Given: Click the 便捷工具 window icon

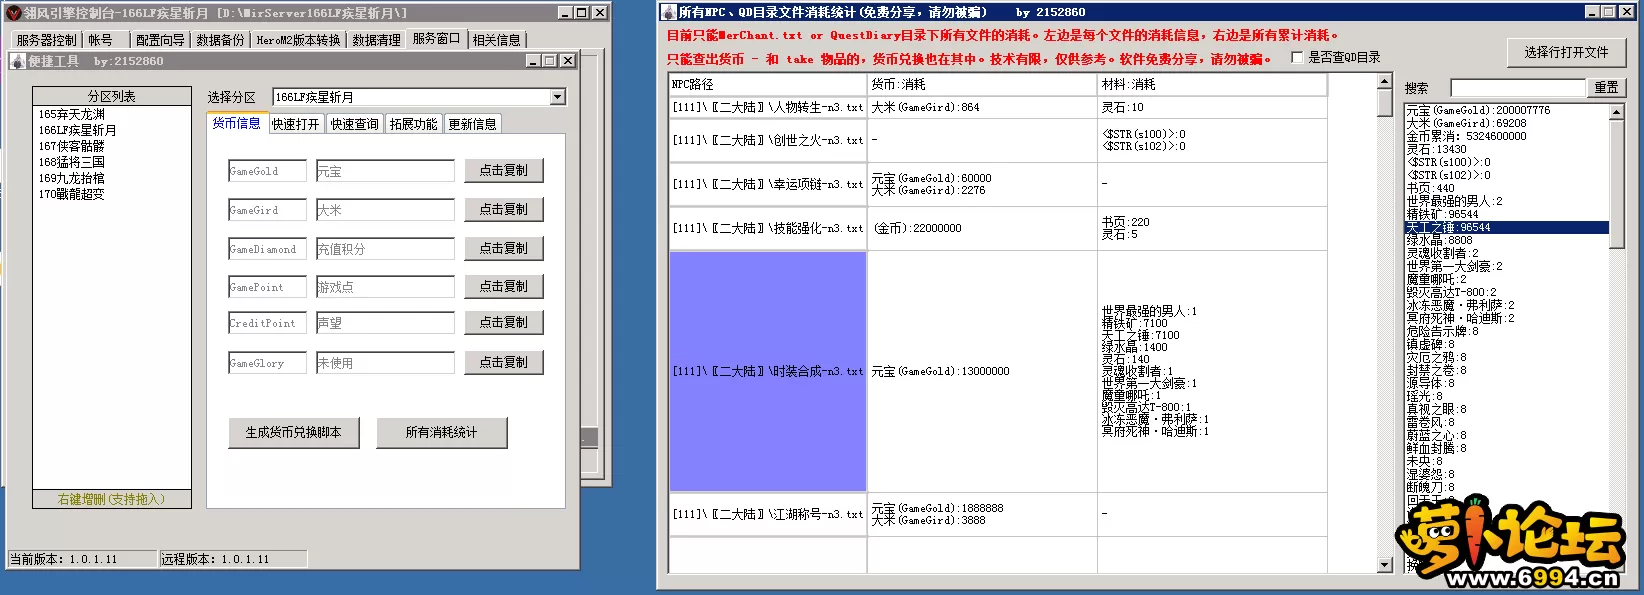Looking at the screenshot, I should (x=18, y=61).
